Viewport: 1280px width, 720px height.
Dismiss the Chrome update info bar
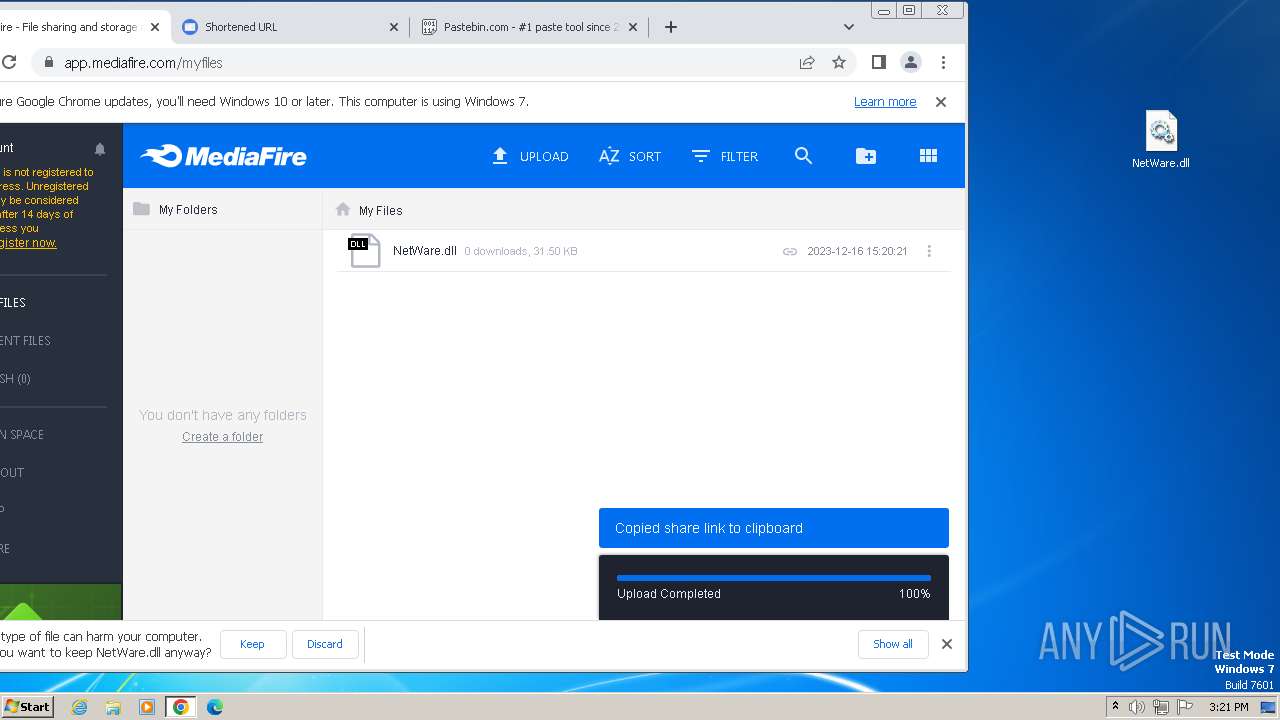940,102
